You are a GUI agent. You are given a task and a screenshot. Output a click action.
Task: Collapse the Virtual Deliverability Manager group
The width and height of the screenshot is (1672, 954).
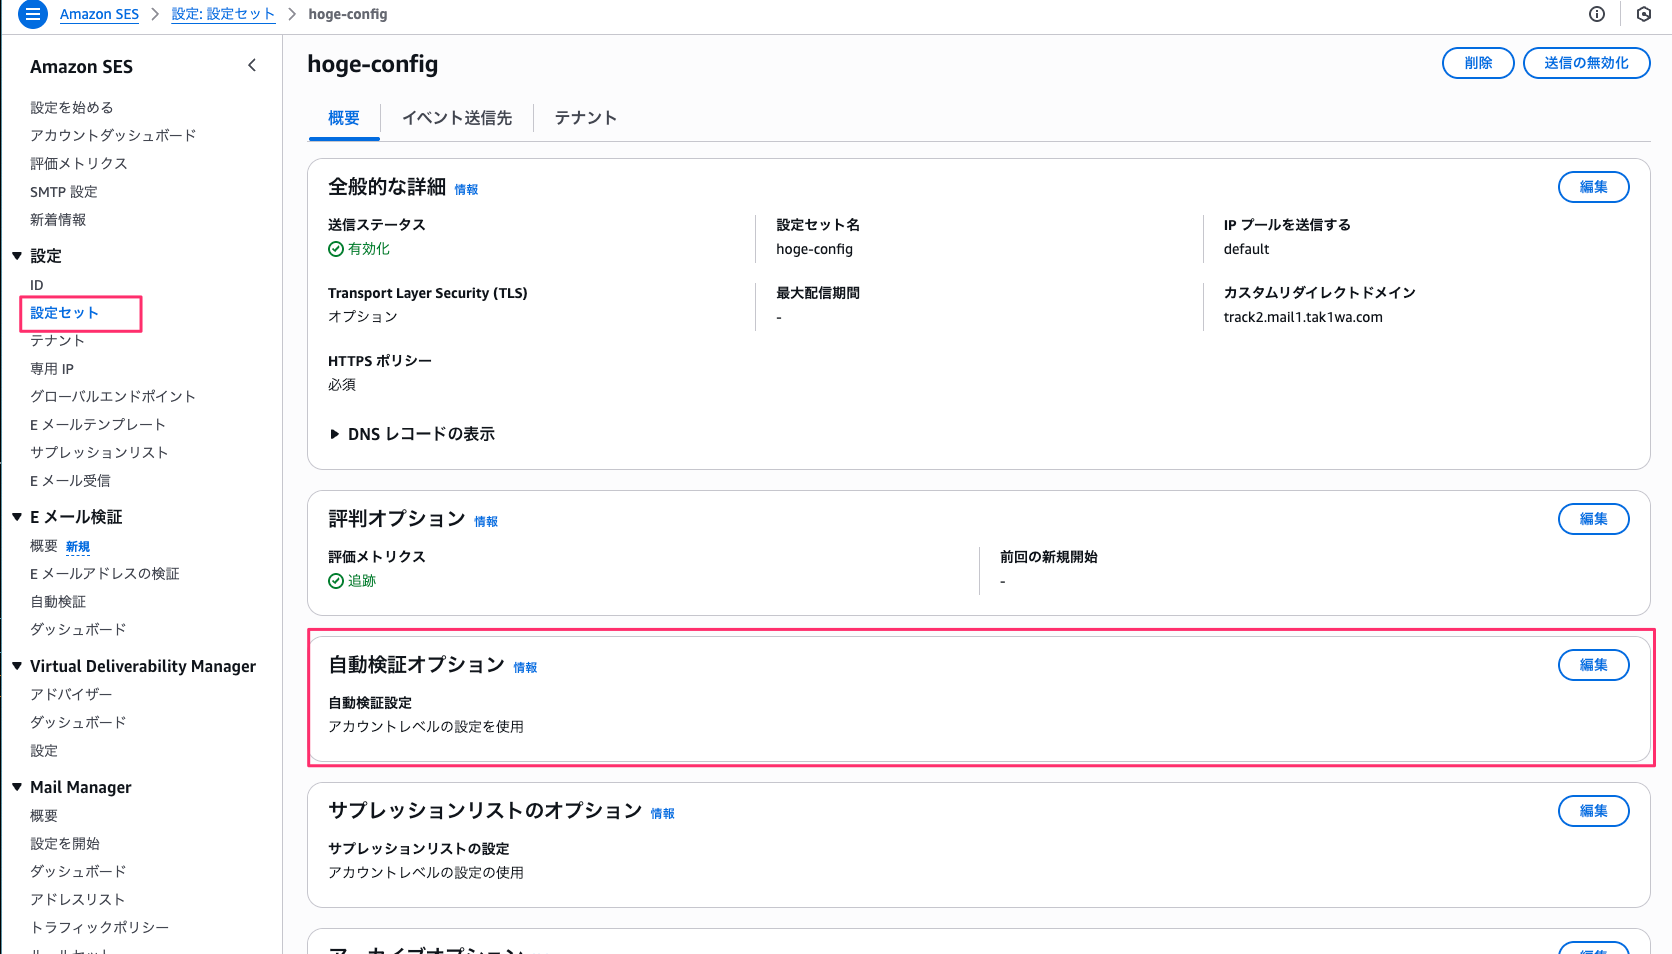[17, 666]
